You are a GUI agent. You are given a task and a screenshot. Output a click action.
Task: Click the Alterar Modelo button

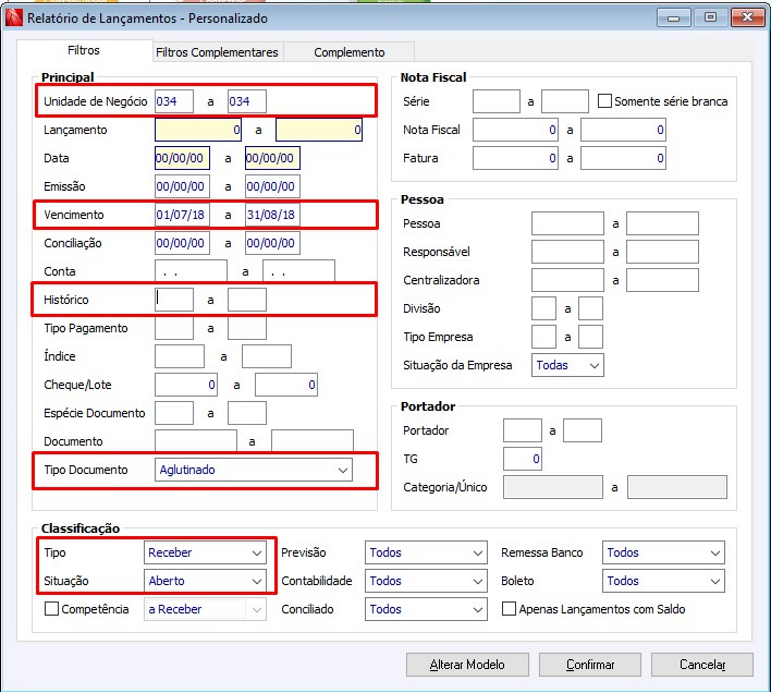(x=467, y=664)
